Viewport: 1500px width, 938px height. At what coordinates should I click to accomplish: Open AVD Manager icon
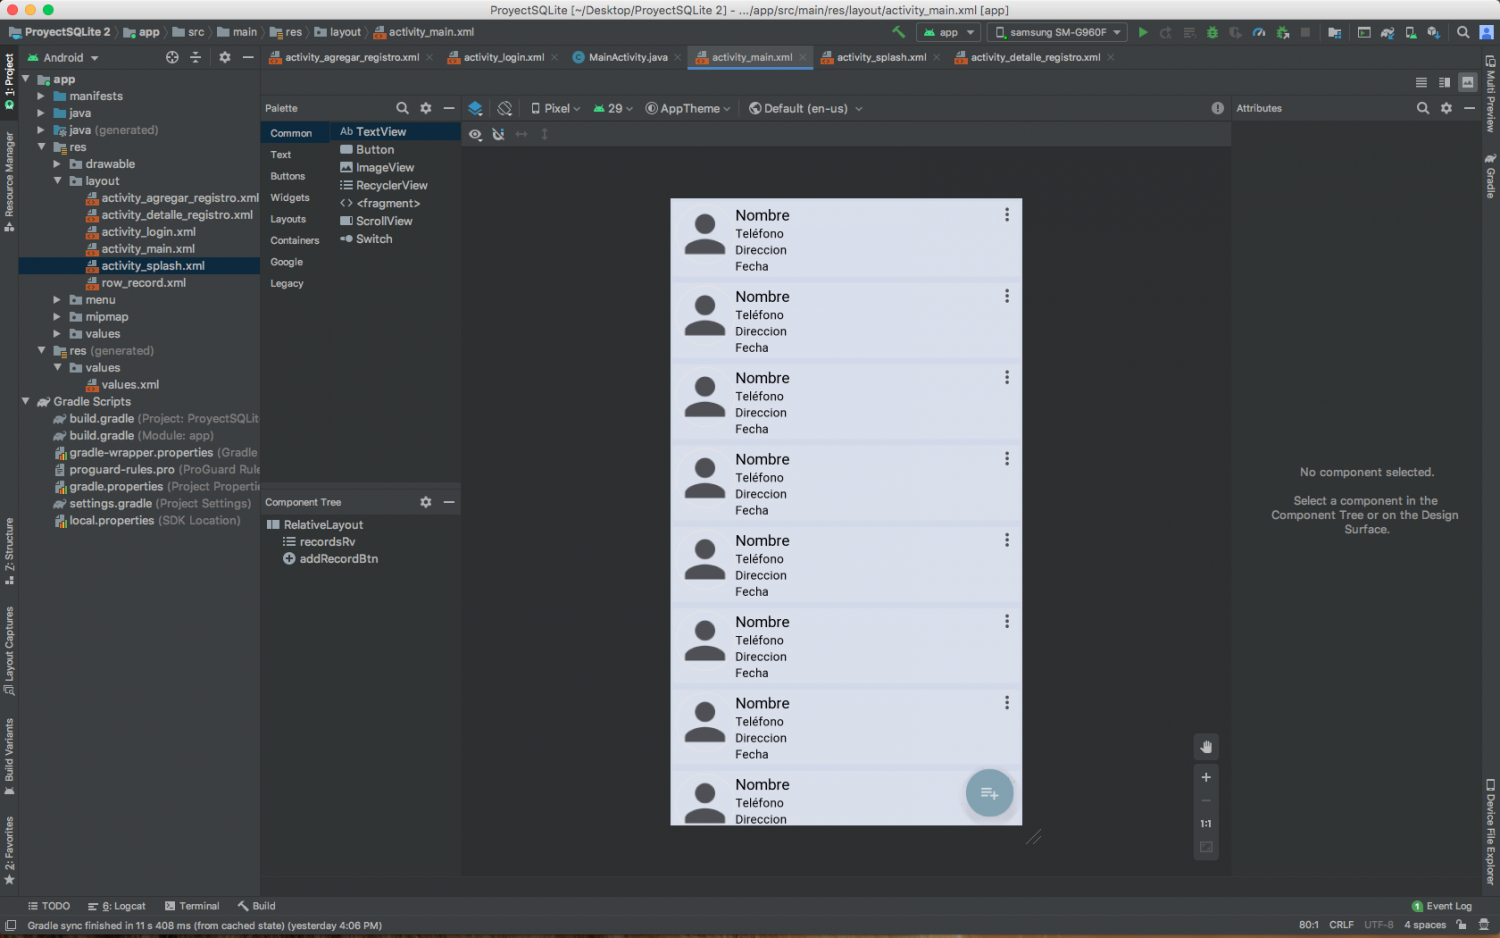pos(1410,32)
